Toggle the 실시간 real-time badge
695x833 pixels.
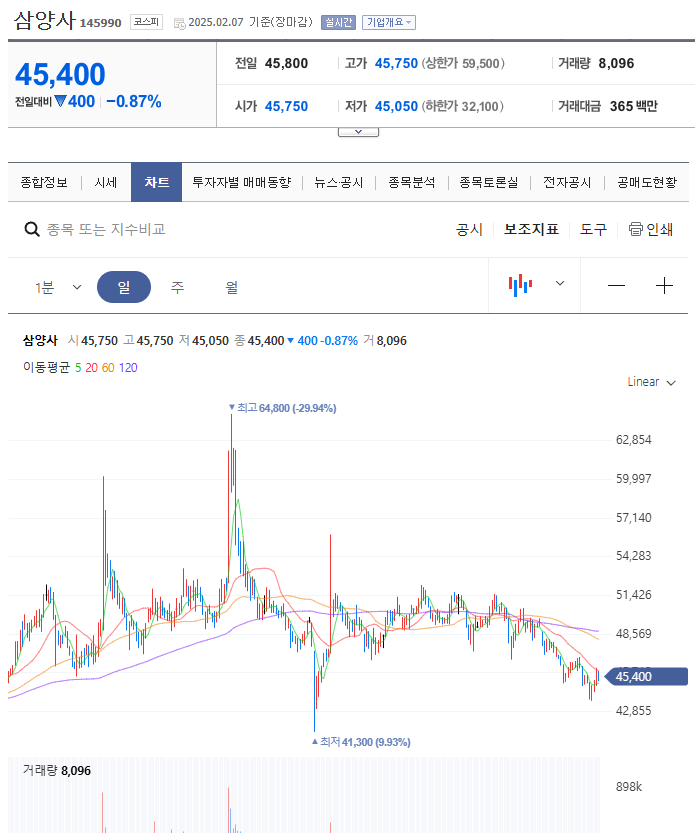coord(338,22)
